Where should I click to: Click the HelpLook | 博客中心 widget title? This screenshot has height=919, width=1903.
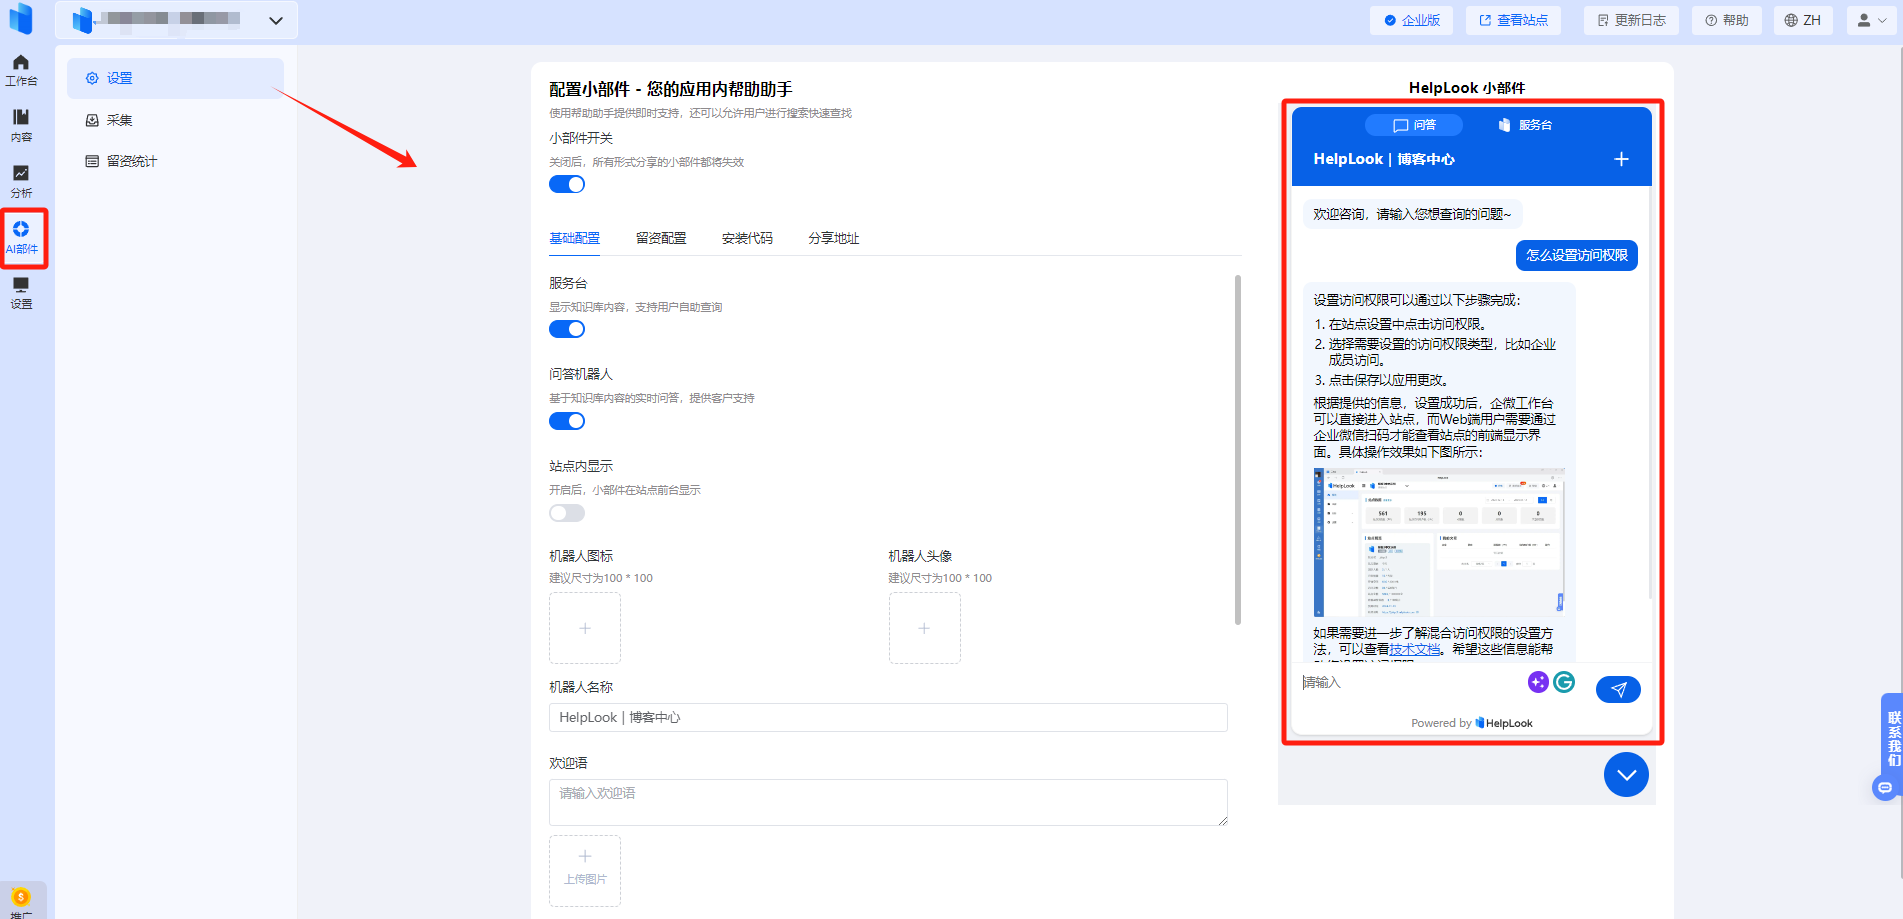[x=1384, y=159]
